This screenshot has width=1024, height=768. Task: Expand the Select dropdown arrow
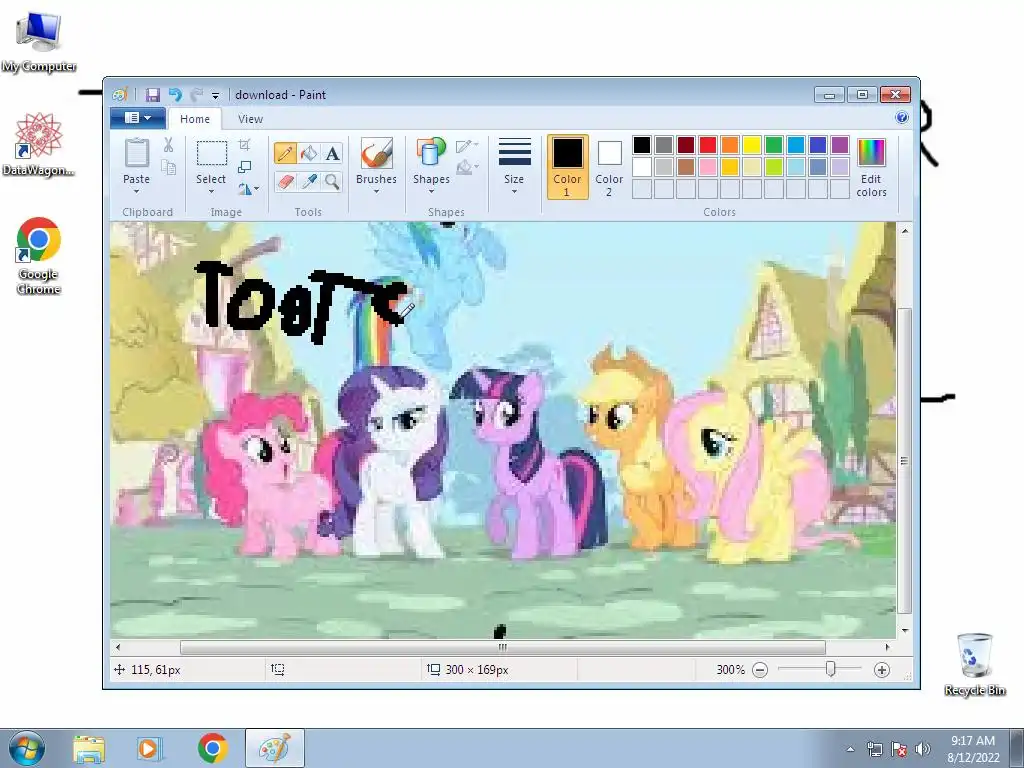[212, 192]
